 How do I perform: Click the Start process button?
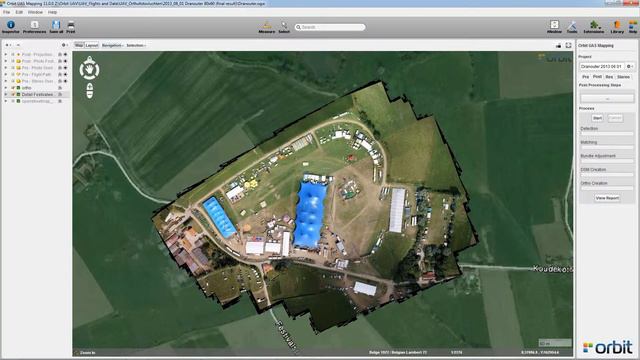pos(597,118)
